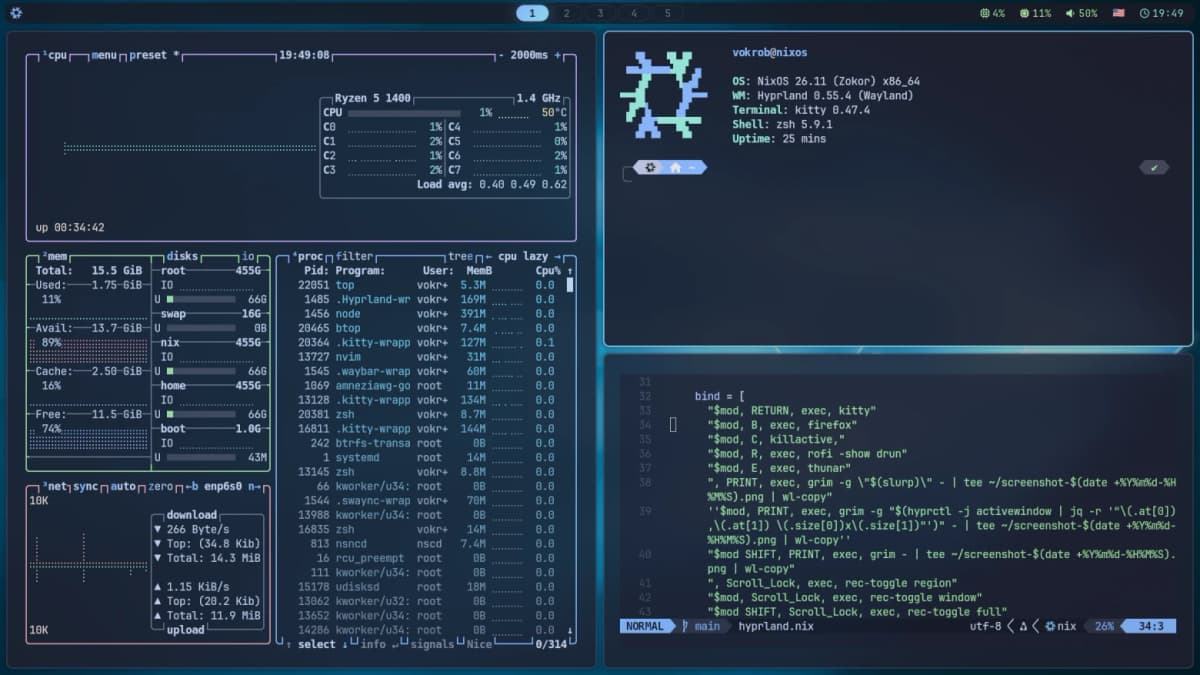Select the udisksd process row
Viewport: 1200px width, 675px height.
click(425, 587)
